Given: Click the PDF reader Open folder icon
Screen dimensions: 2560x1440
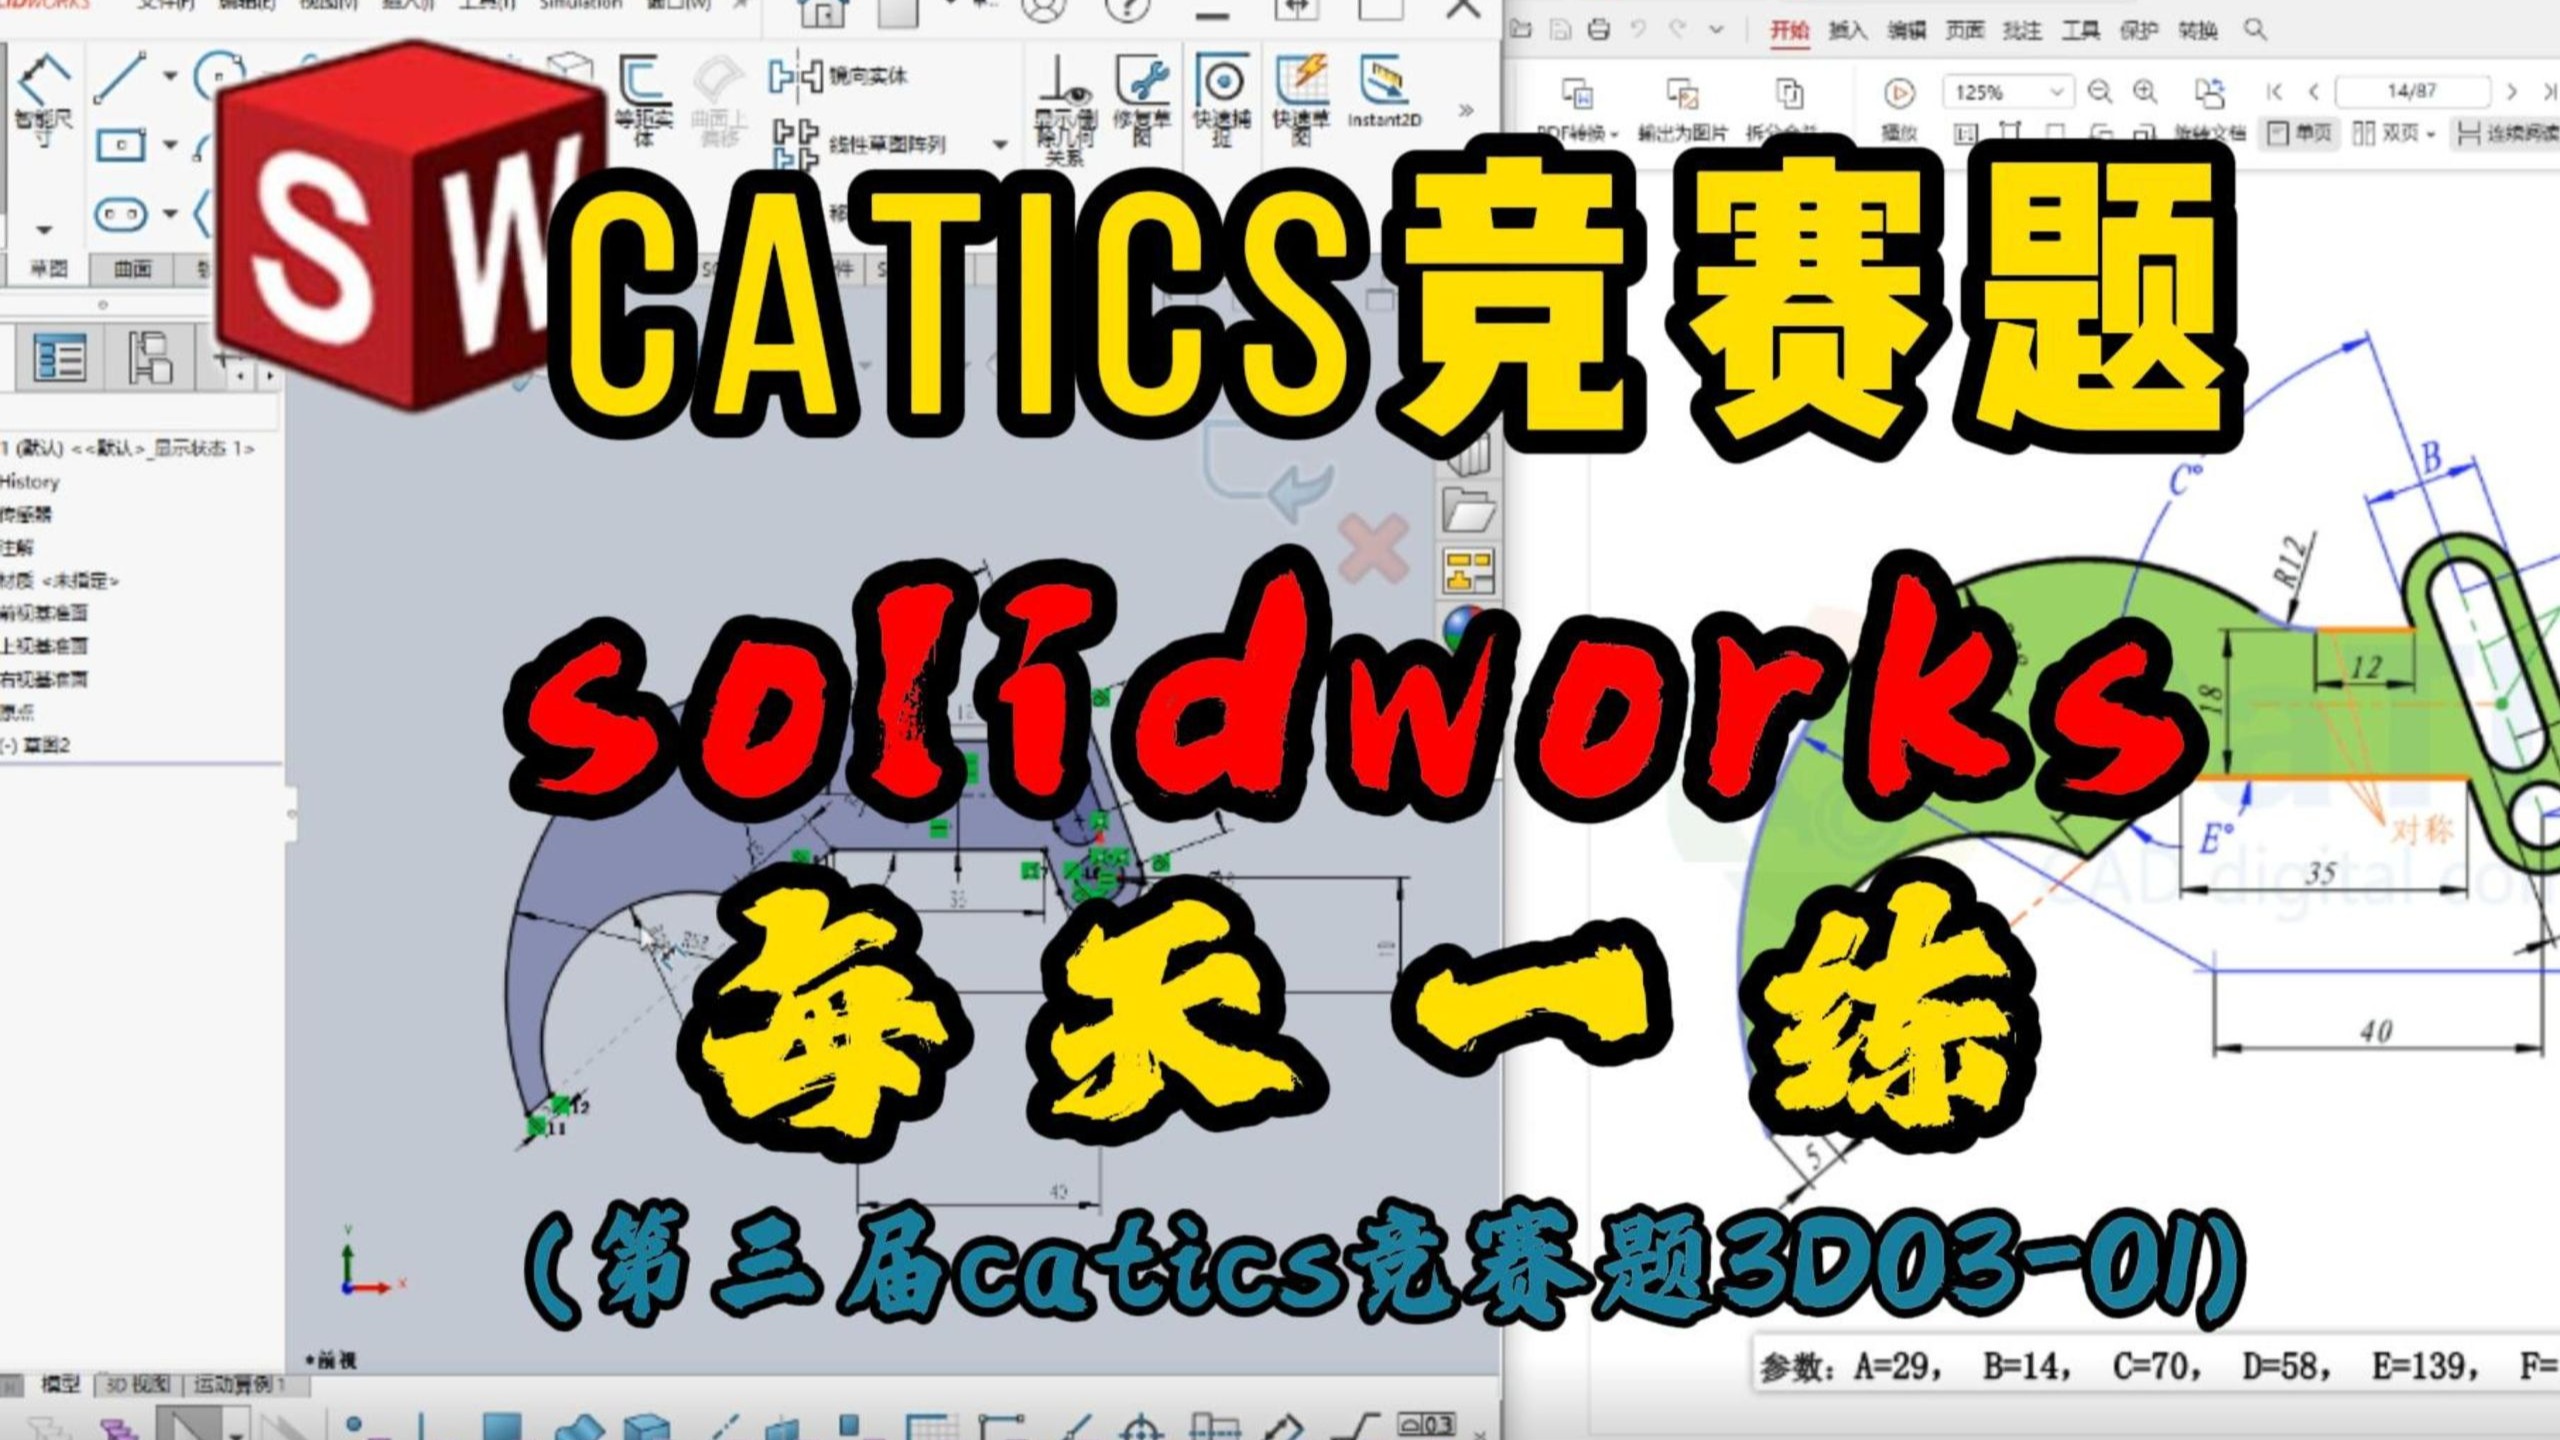Looking at the screenshot, I should 1521,30.
